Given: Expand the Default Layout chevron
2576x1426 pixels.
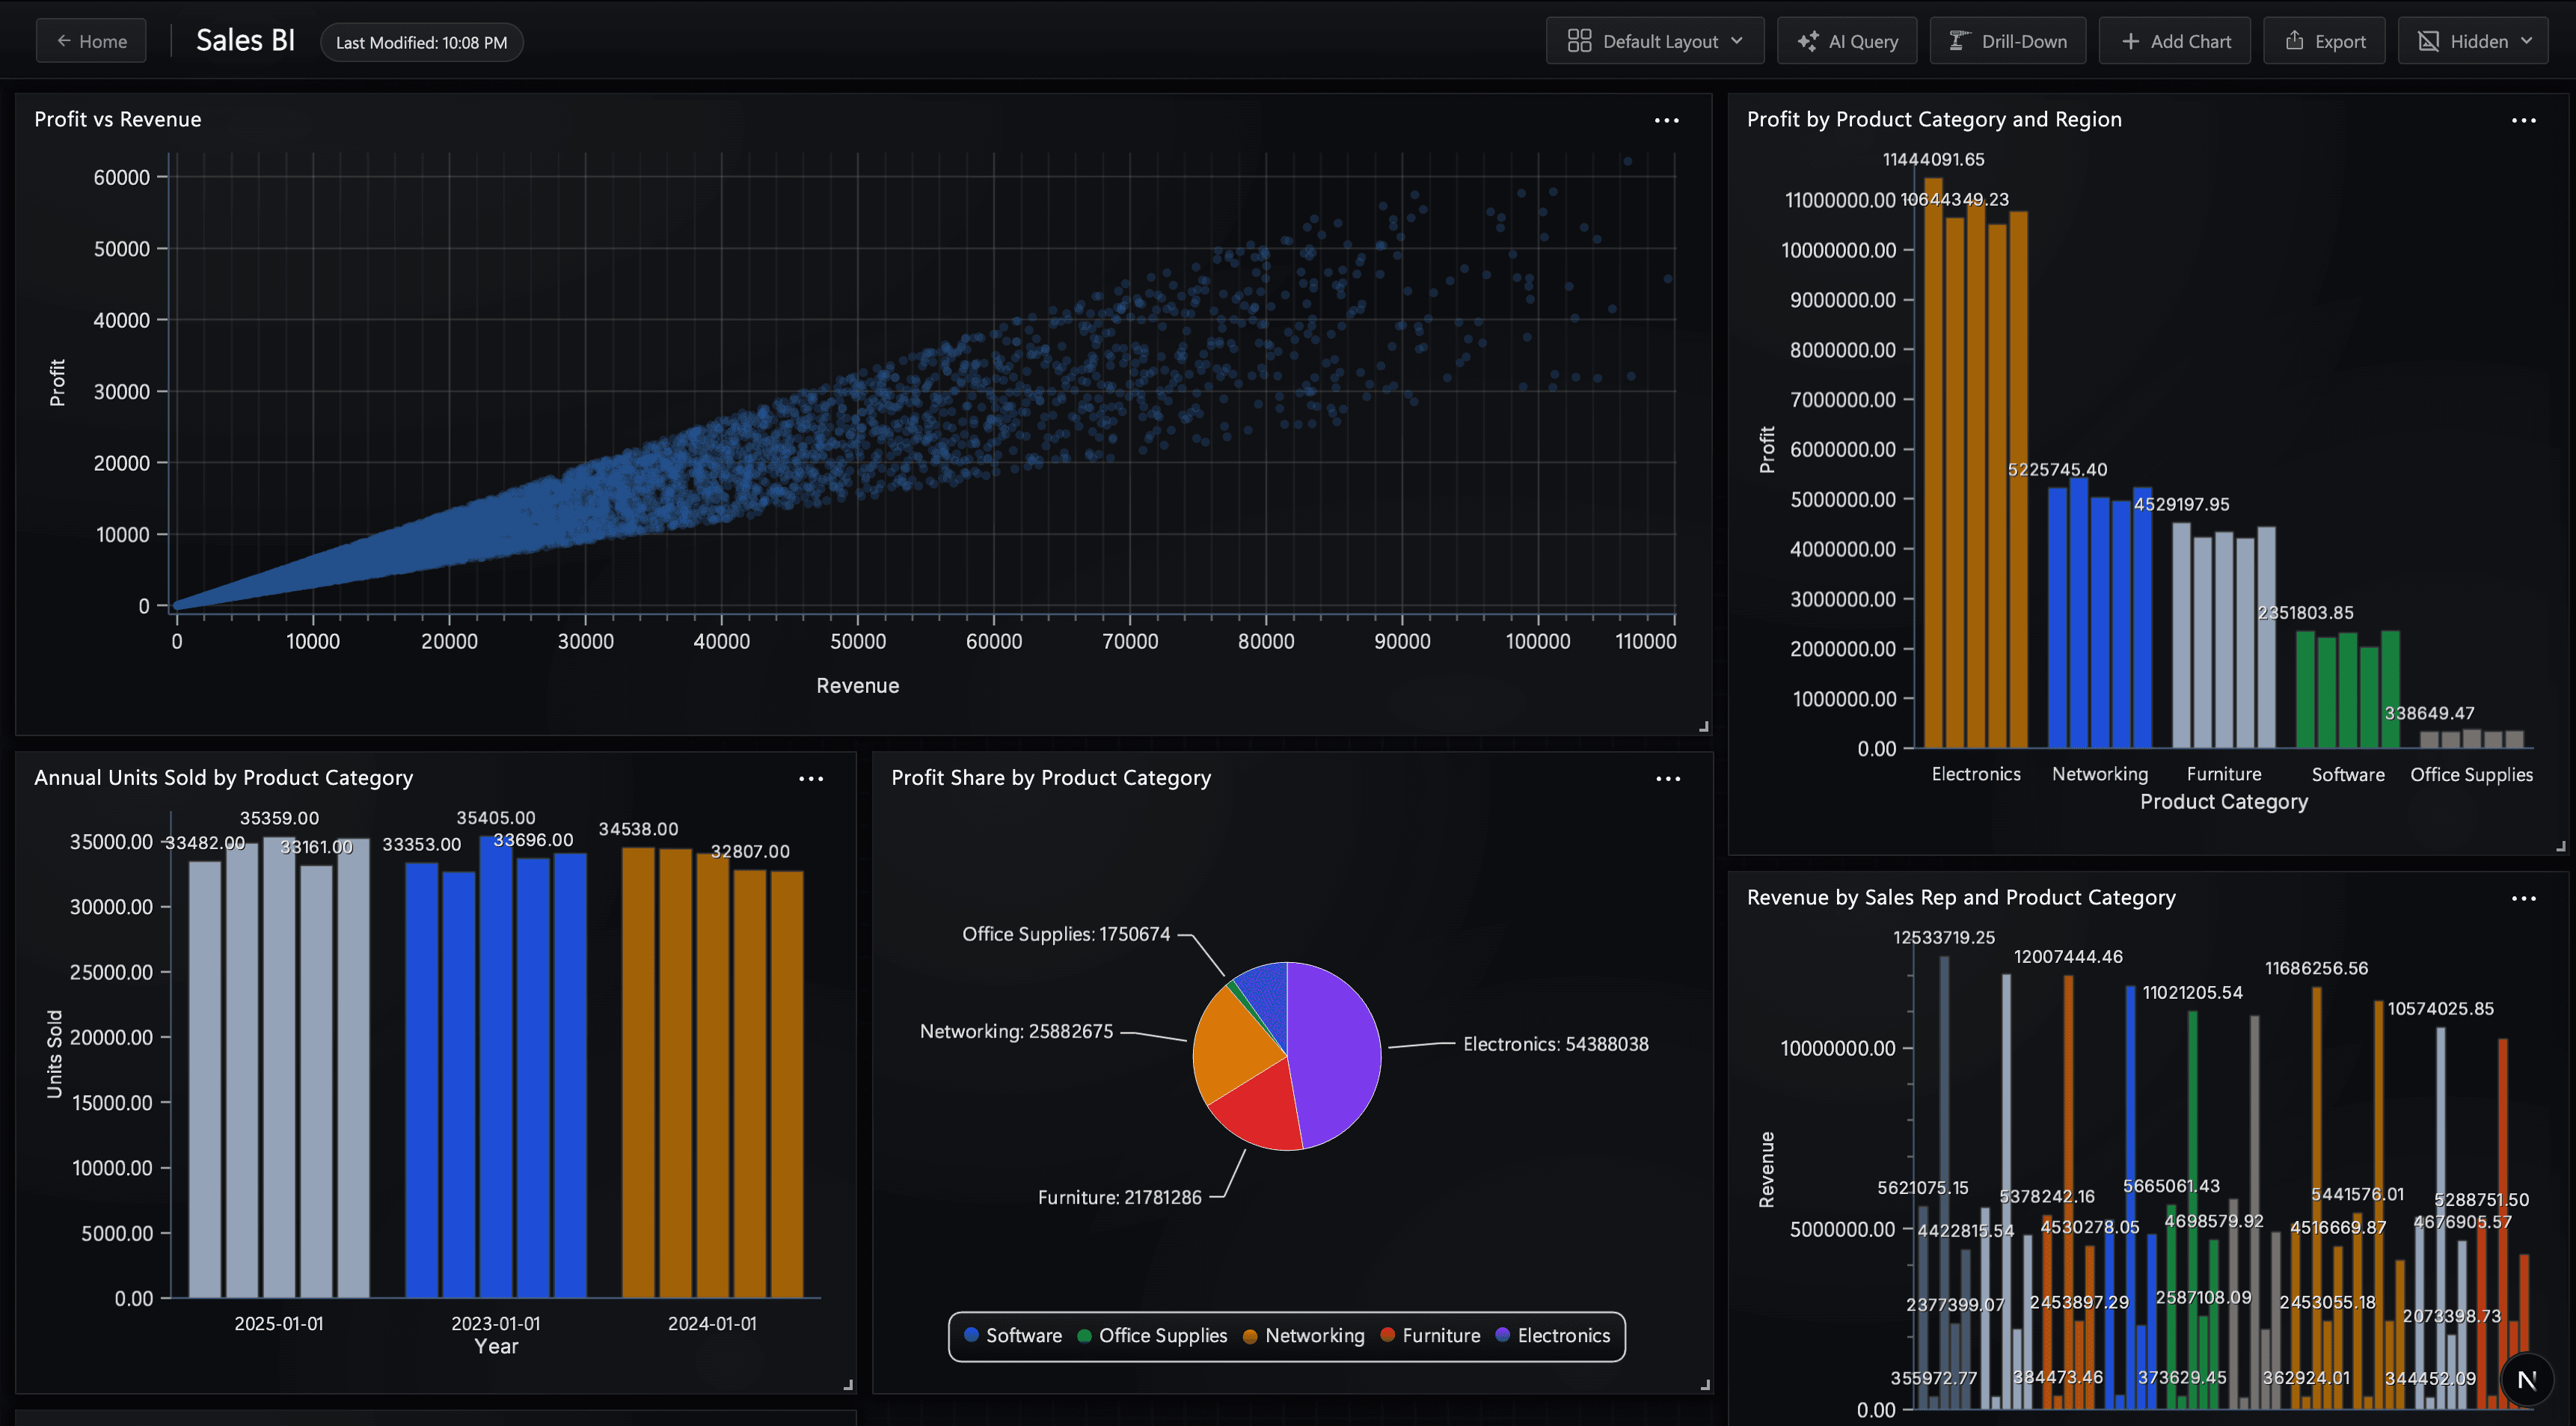Looking at the screenshot, I should (1736, 41).
